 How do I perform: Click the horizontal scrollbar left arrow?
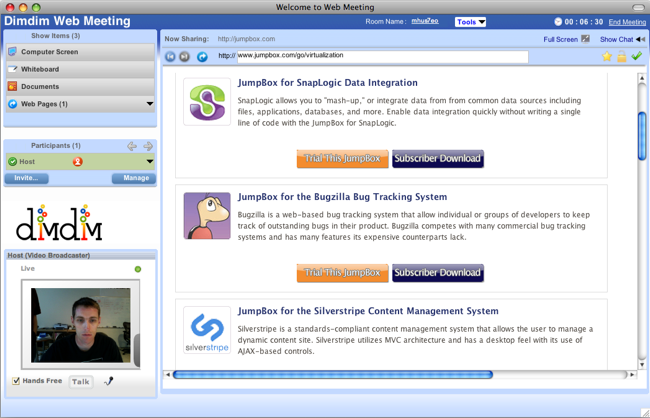tap(167, 374)
